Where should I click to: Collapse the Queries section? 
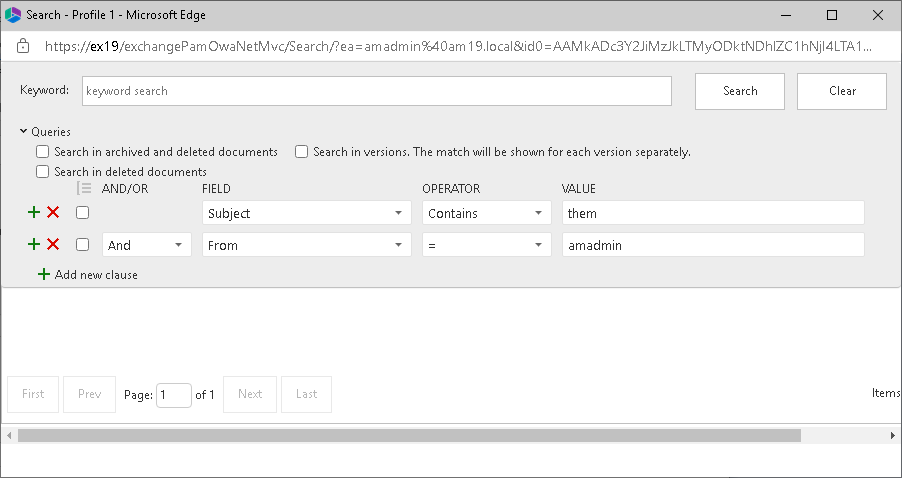24,131
